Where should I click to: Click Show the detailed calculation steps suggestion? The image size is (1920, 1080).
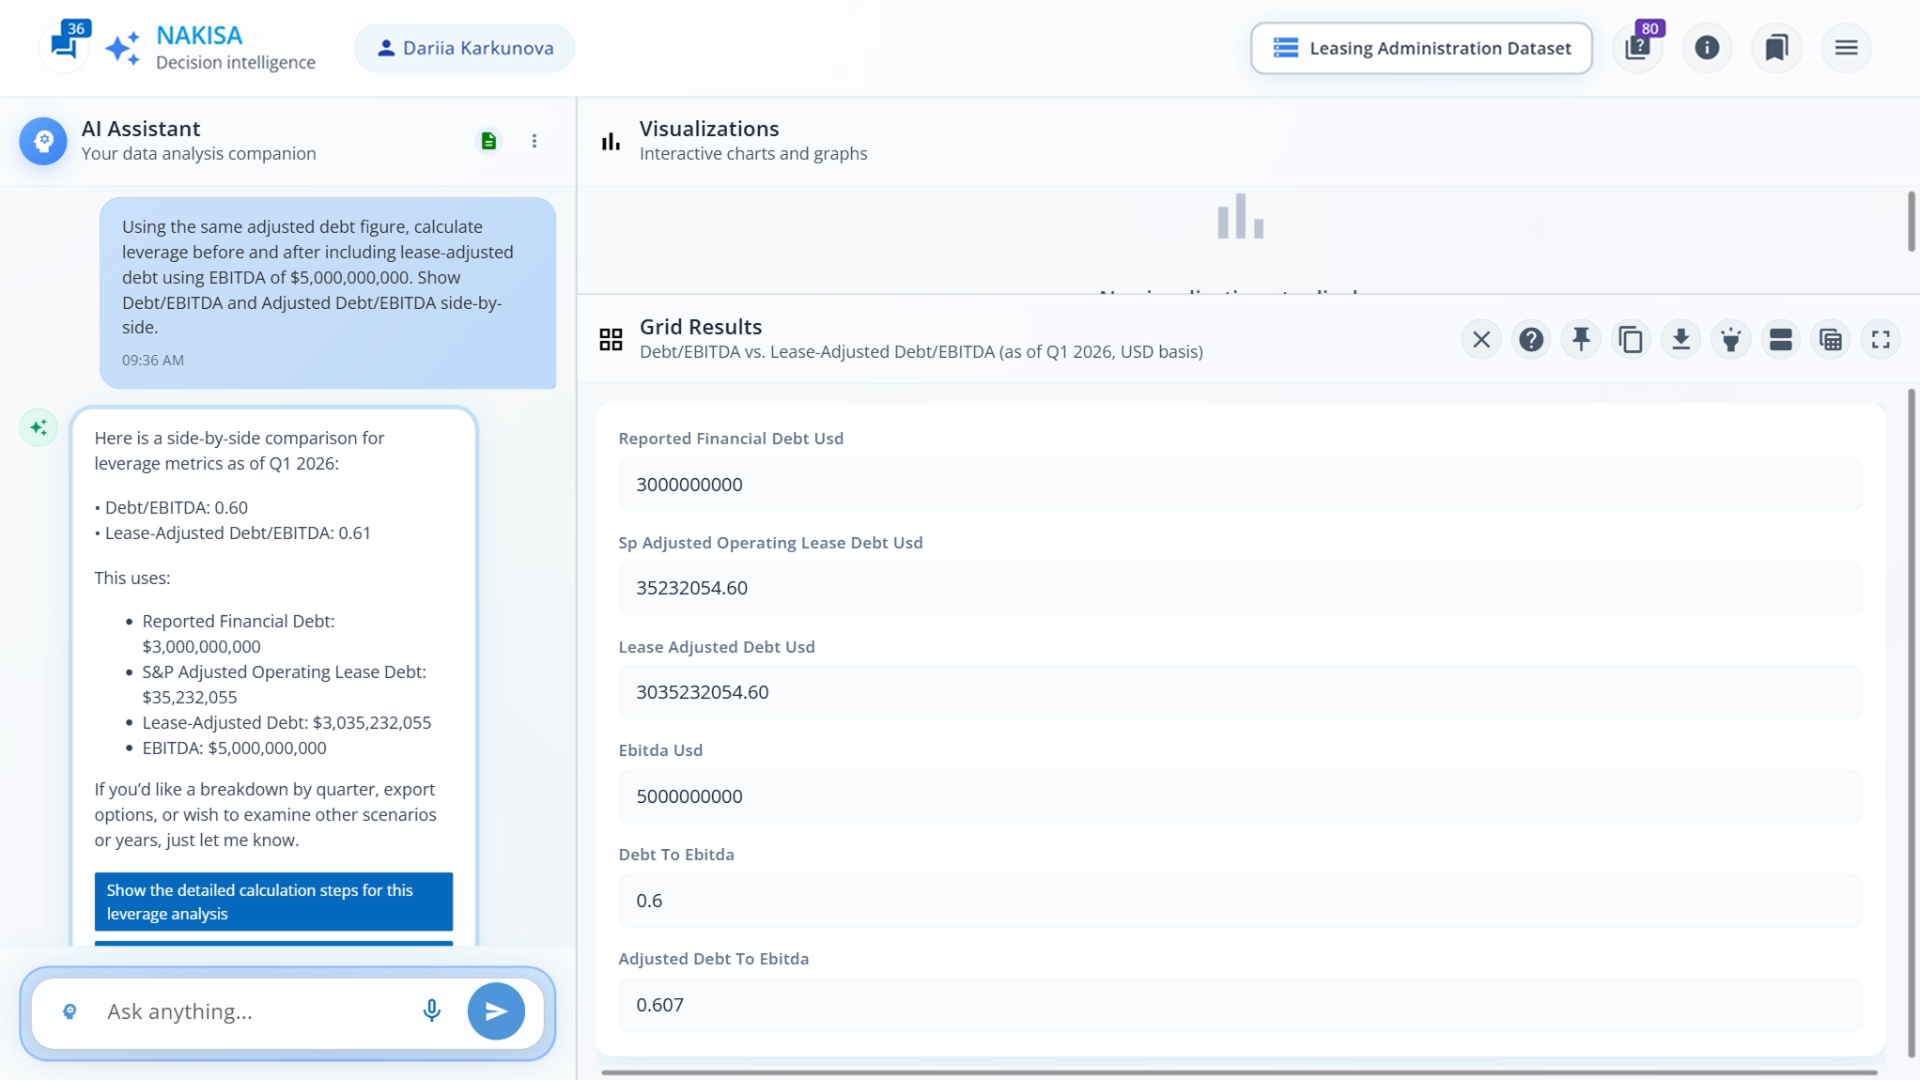pos(273,901)
